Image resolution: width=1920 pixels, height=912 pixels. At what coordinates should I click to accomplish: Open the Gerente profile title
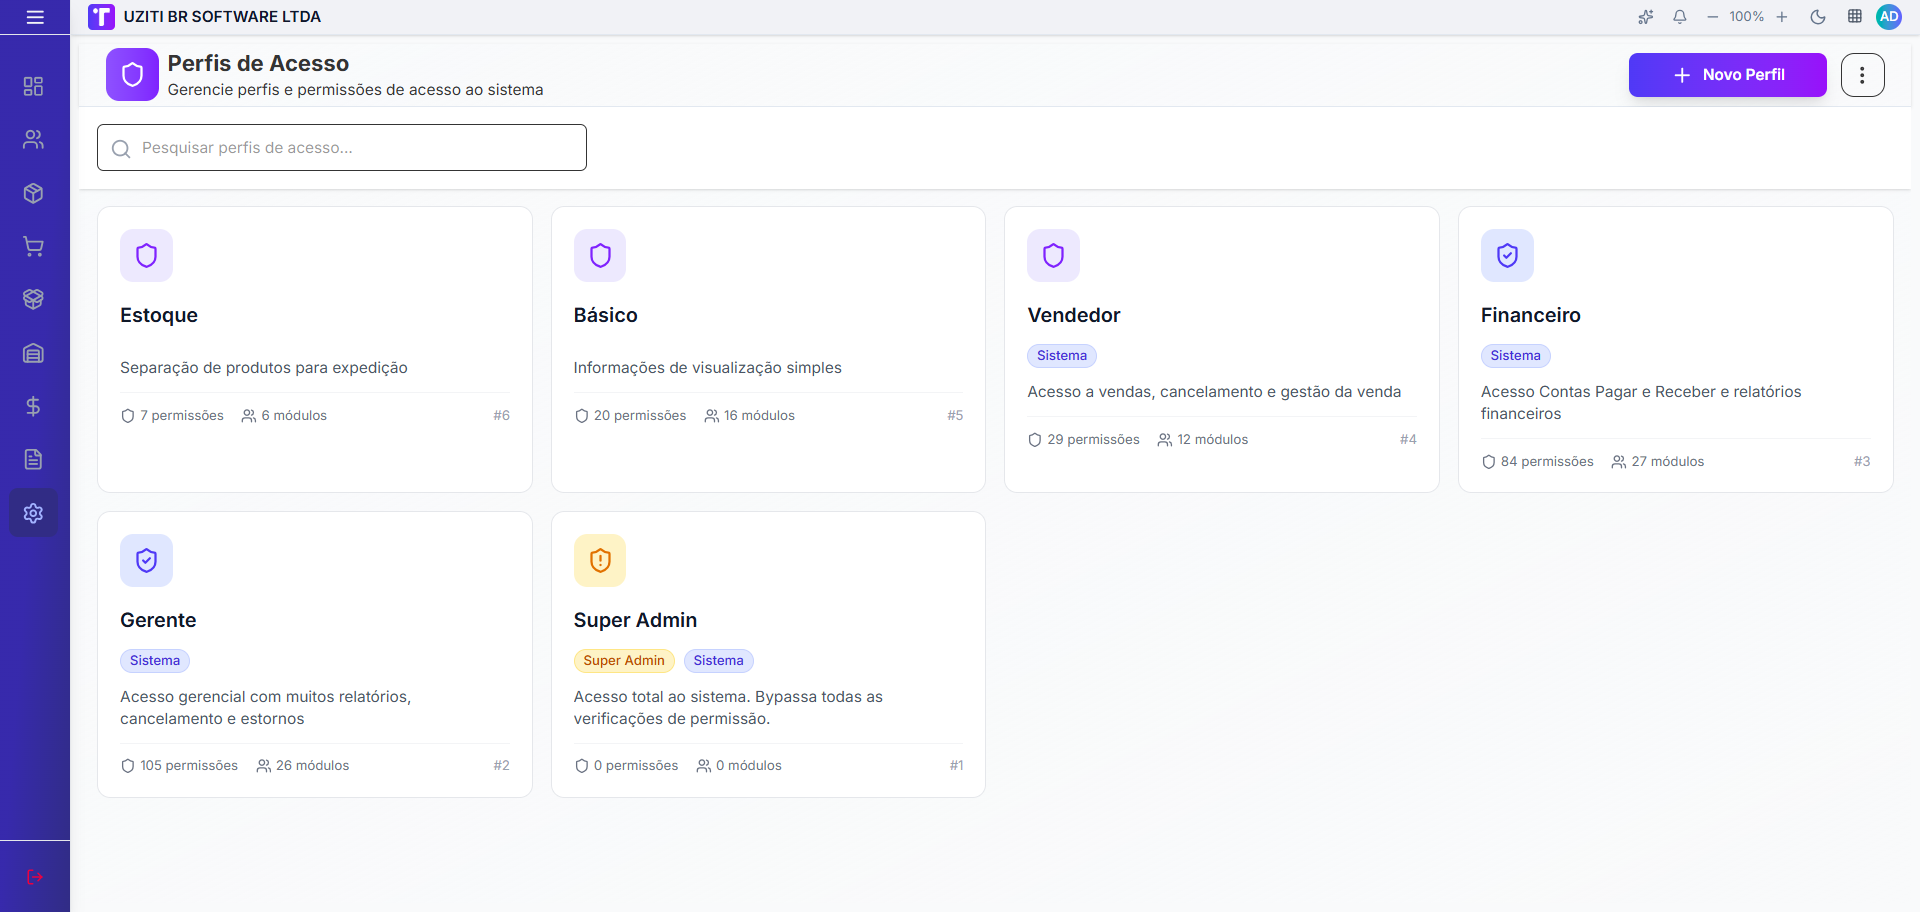158,621
